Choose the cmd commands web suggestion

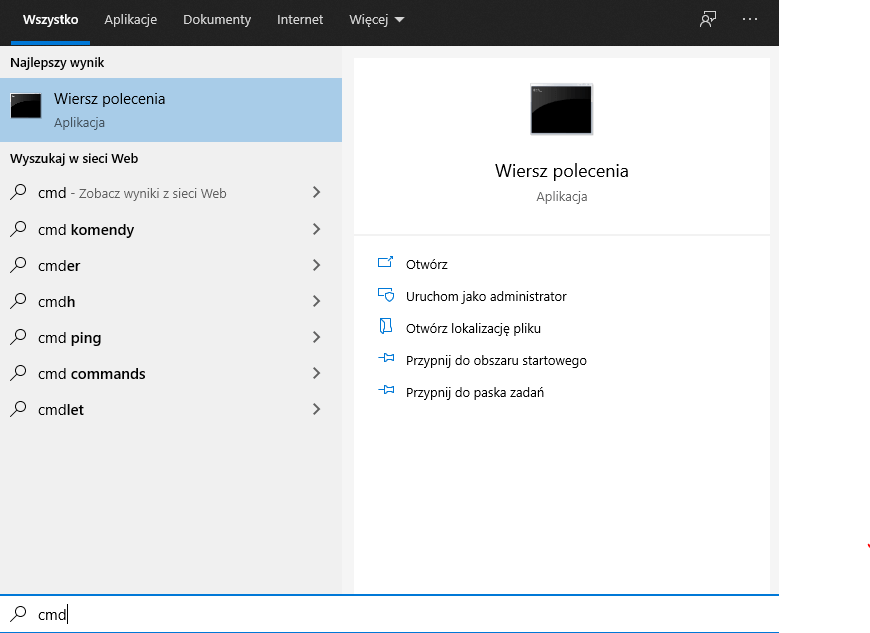pos(166,373)
